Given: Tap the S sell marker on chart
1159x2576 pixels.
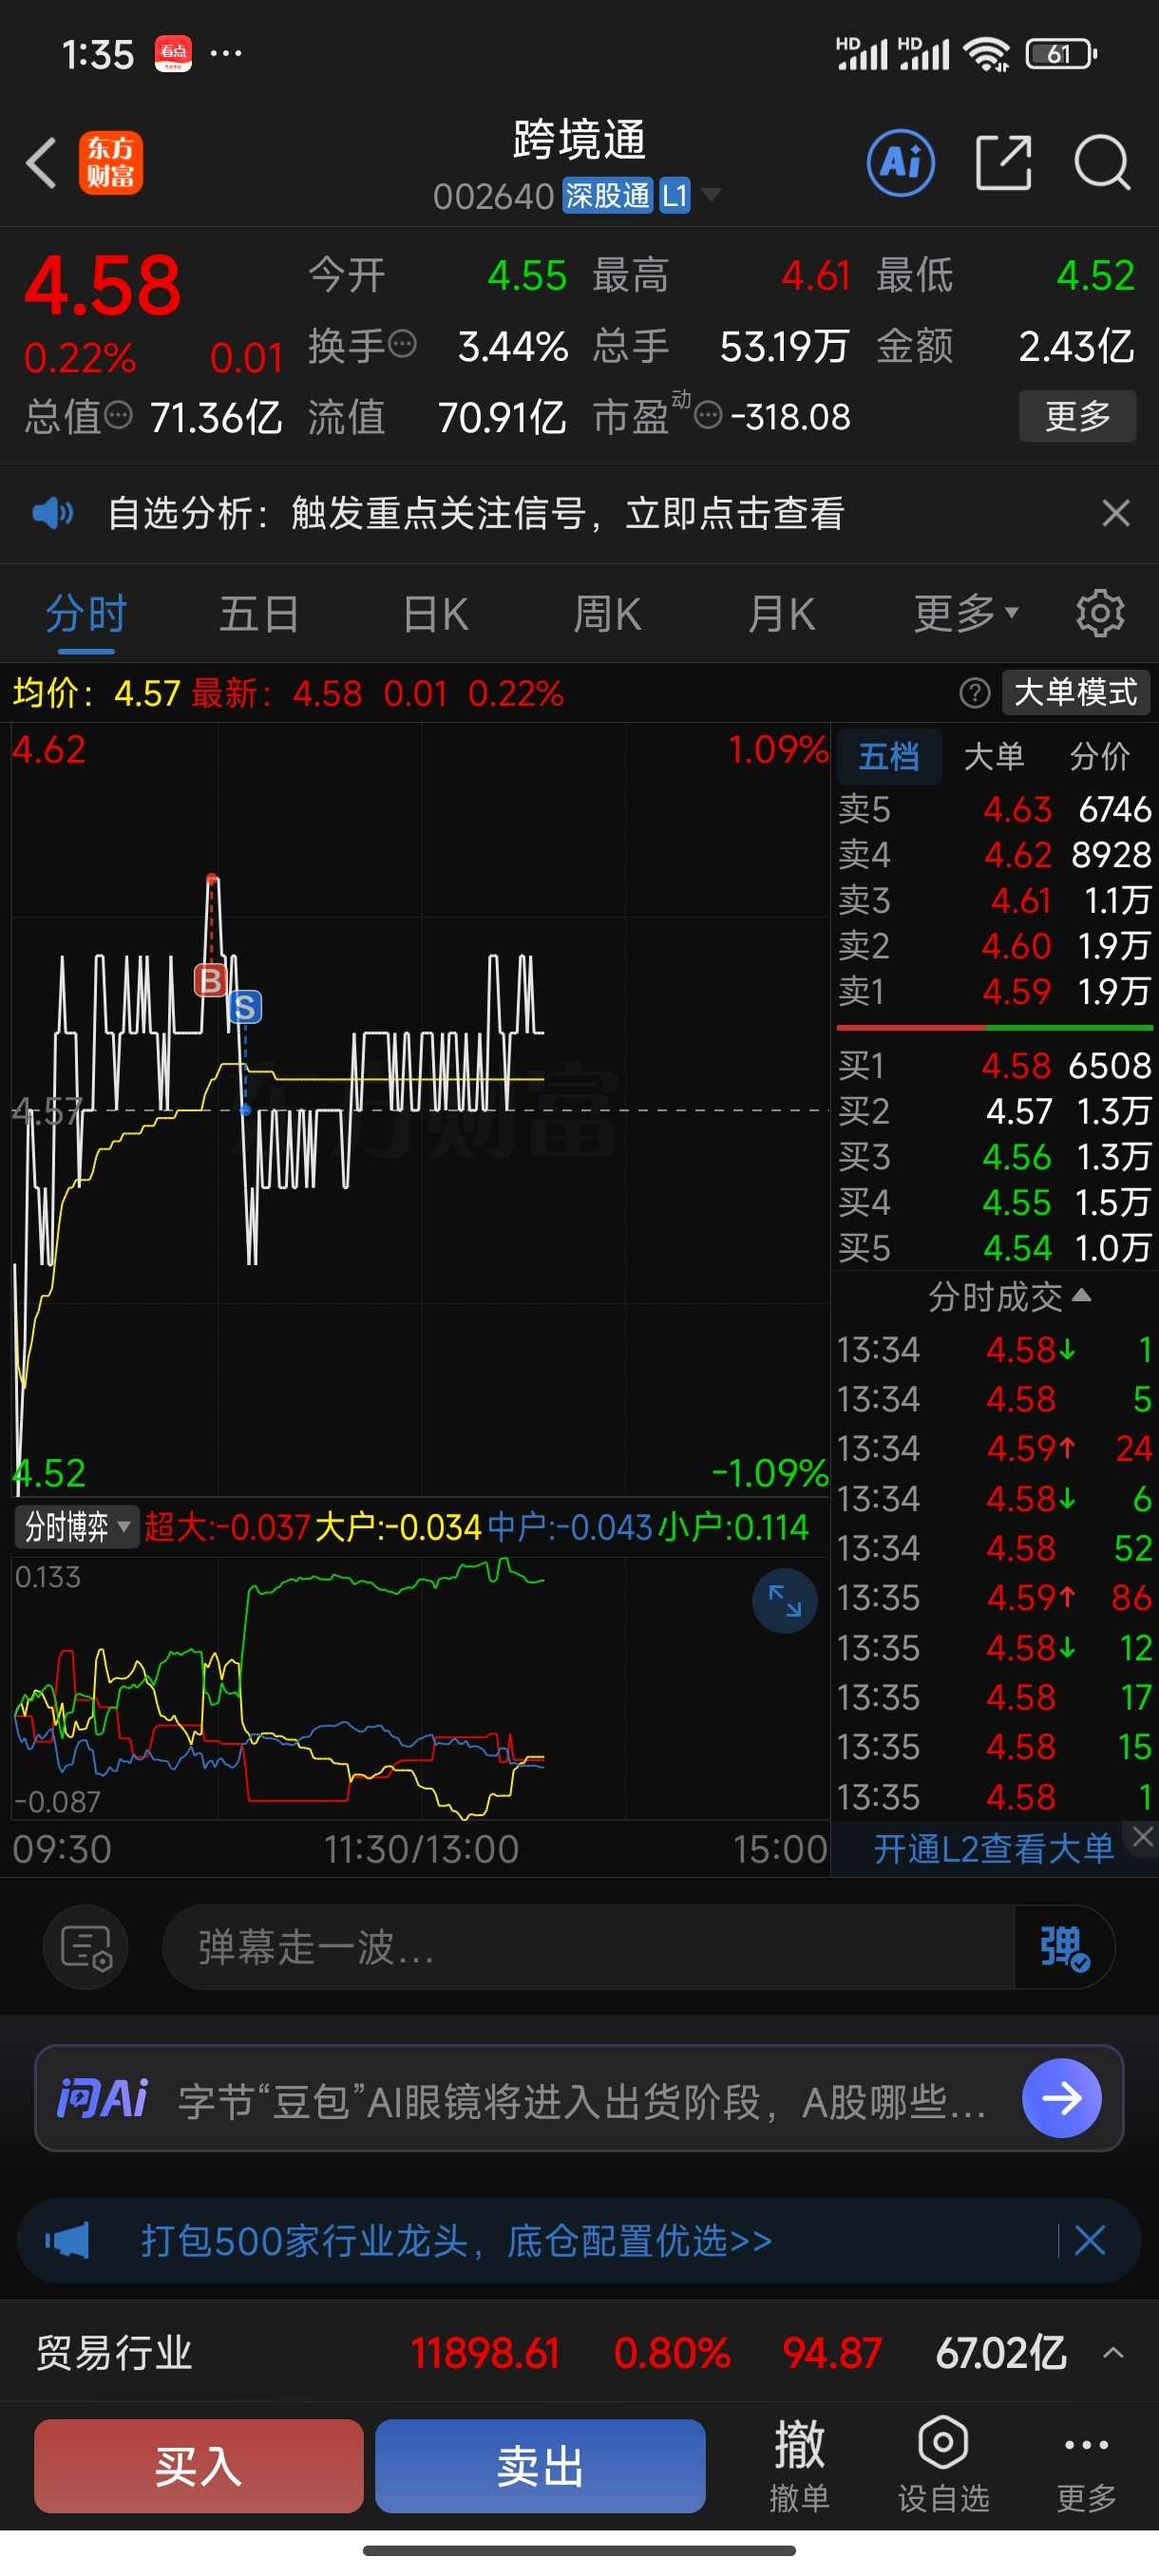Looking at the screenshot, I should point(244,1007).
